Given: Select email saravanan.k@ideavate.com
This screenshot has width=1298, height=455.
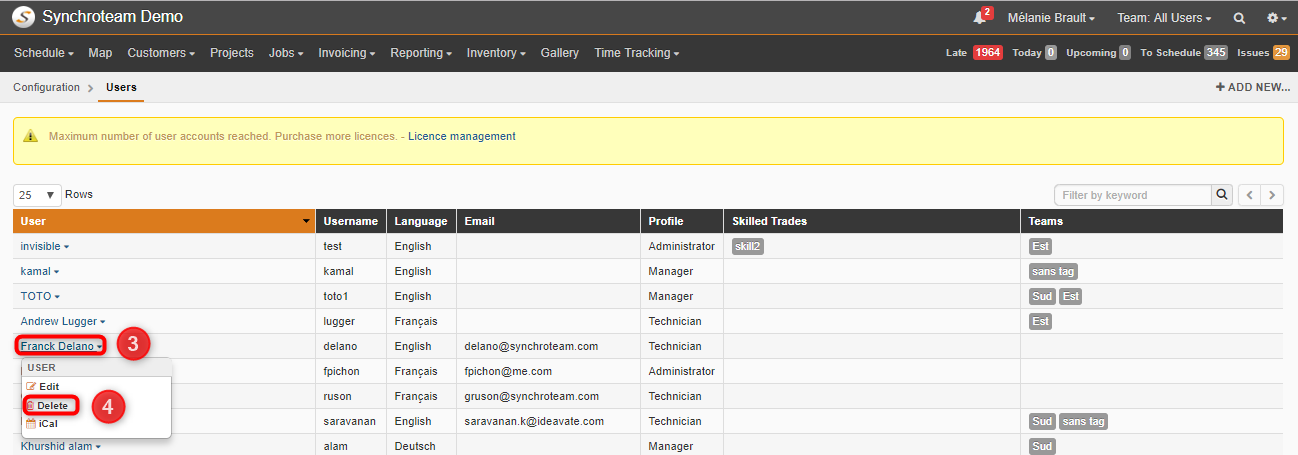Looking at the screenshot, I should [534, 421].
